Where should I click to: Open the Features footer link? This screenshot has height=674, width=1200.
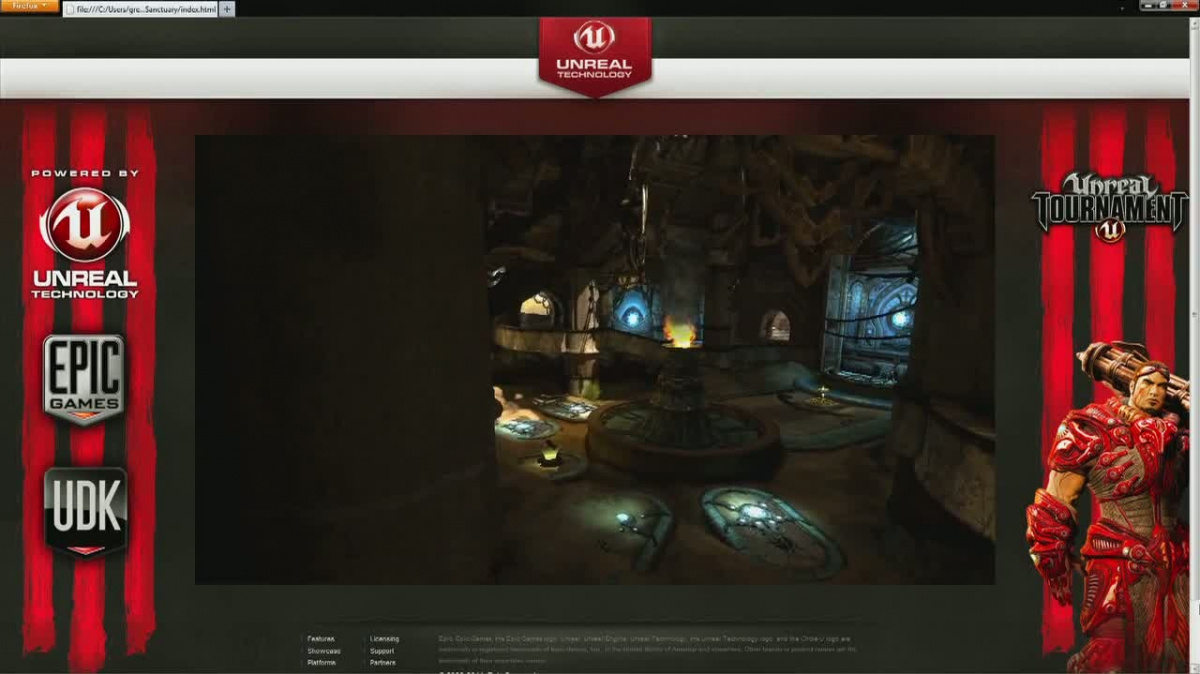click(321, 639)
